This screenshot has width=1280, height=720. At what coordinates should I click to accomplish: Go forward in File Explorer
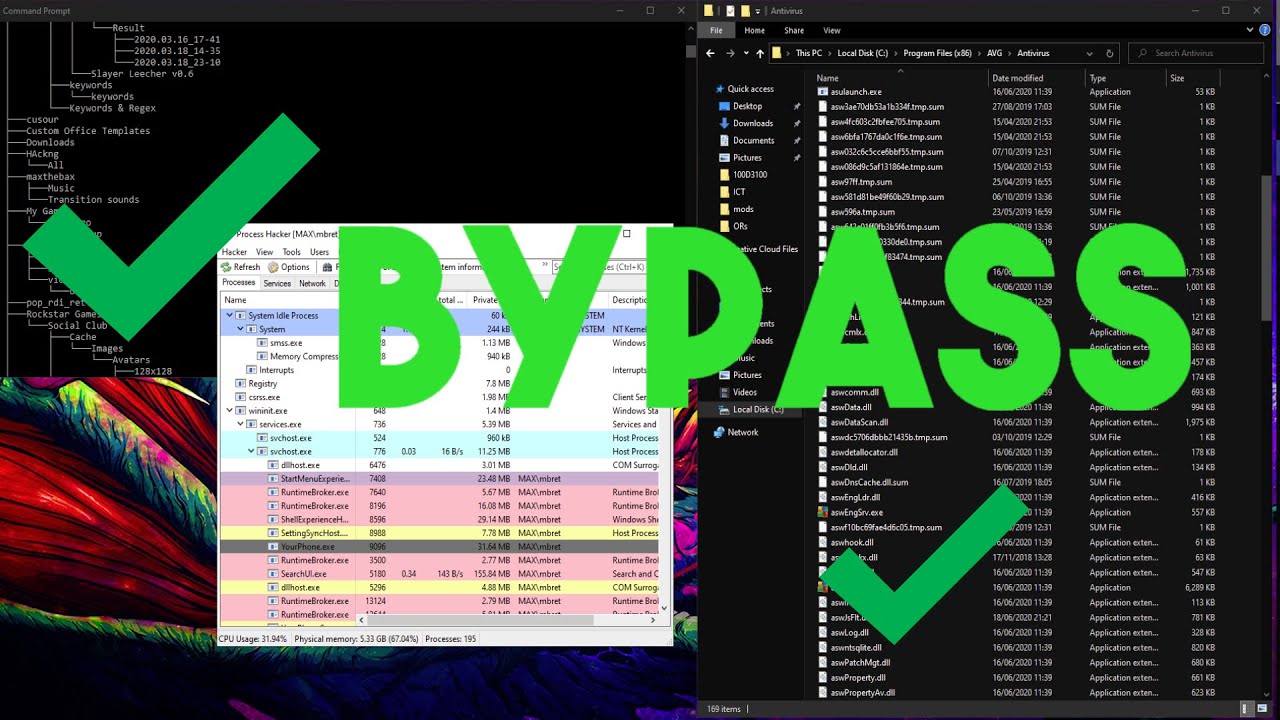pyautogui.click(x=730, y=53)
